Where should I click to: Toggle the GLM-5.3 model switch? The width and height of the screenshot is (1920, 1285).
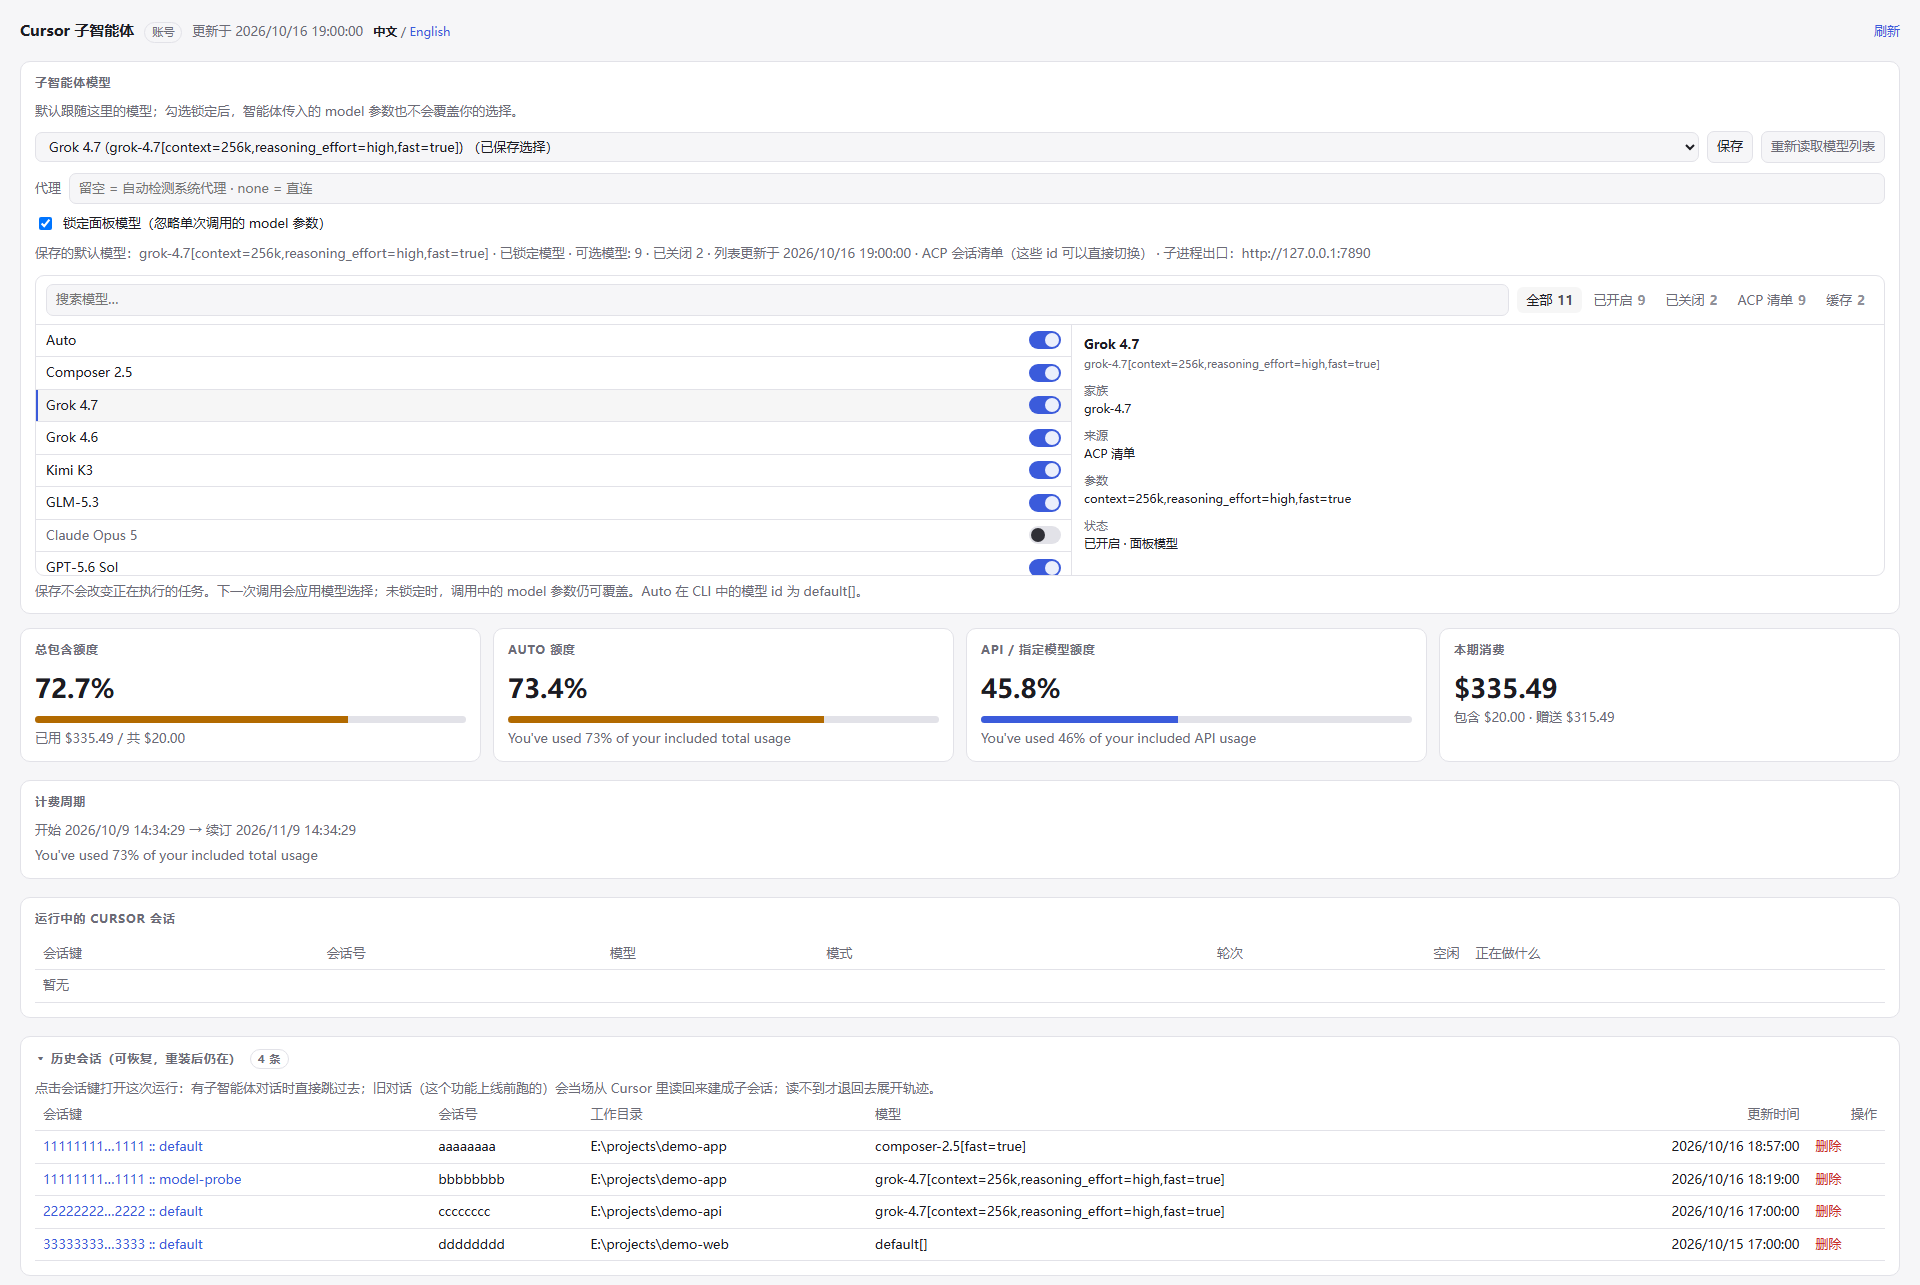pos(1044,503)
